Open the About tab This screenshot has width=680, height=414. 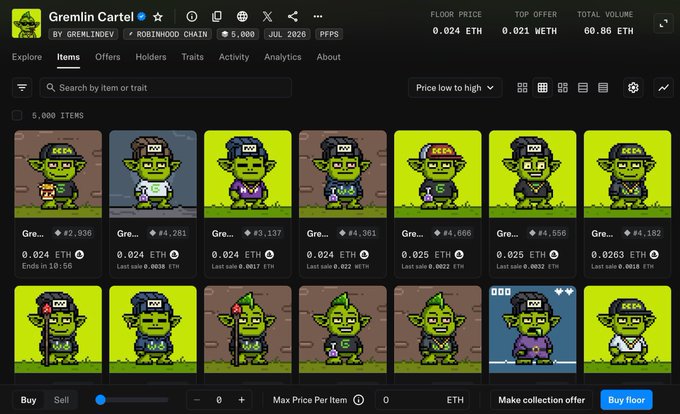328,57
